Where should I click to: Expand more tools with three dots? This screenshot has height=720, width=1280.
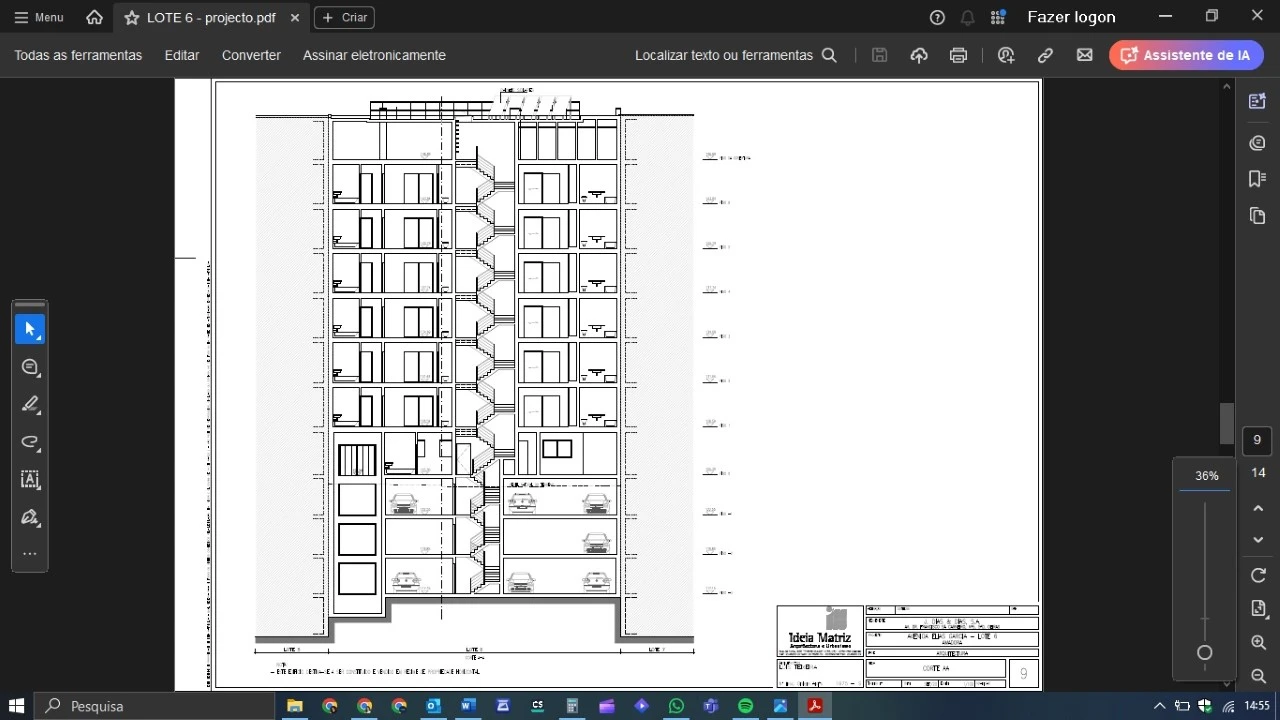point(30,554)
